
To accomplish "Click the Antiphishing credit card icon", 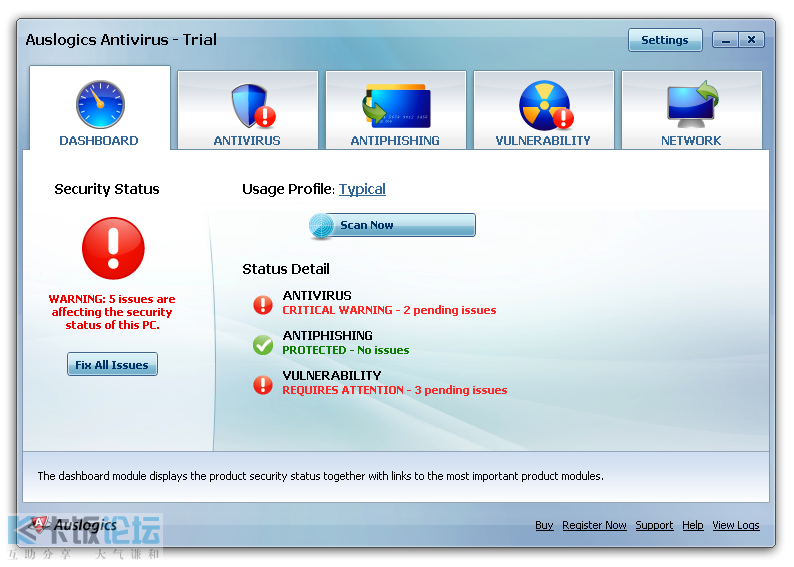I will [x=396, y=105].
